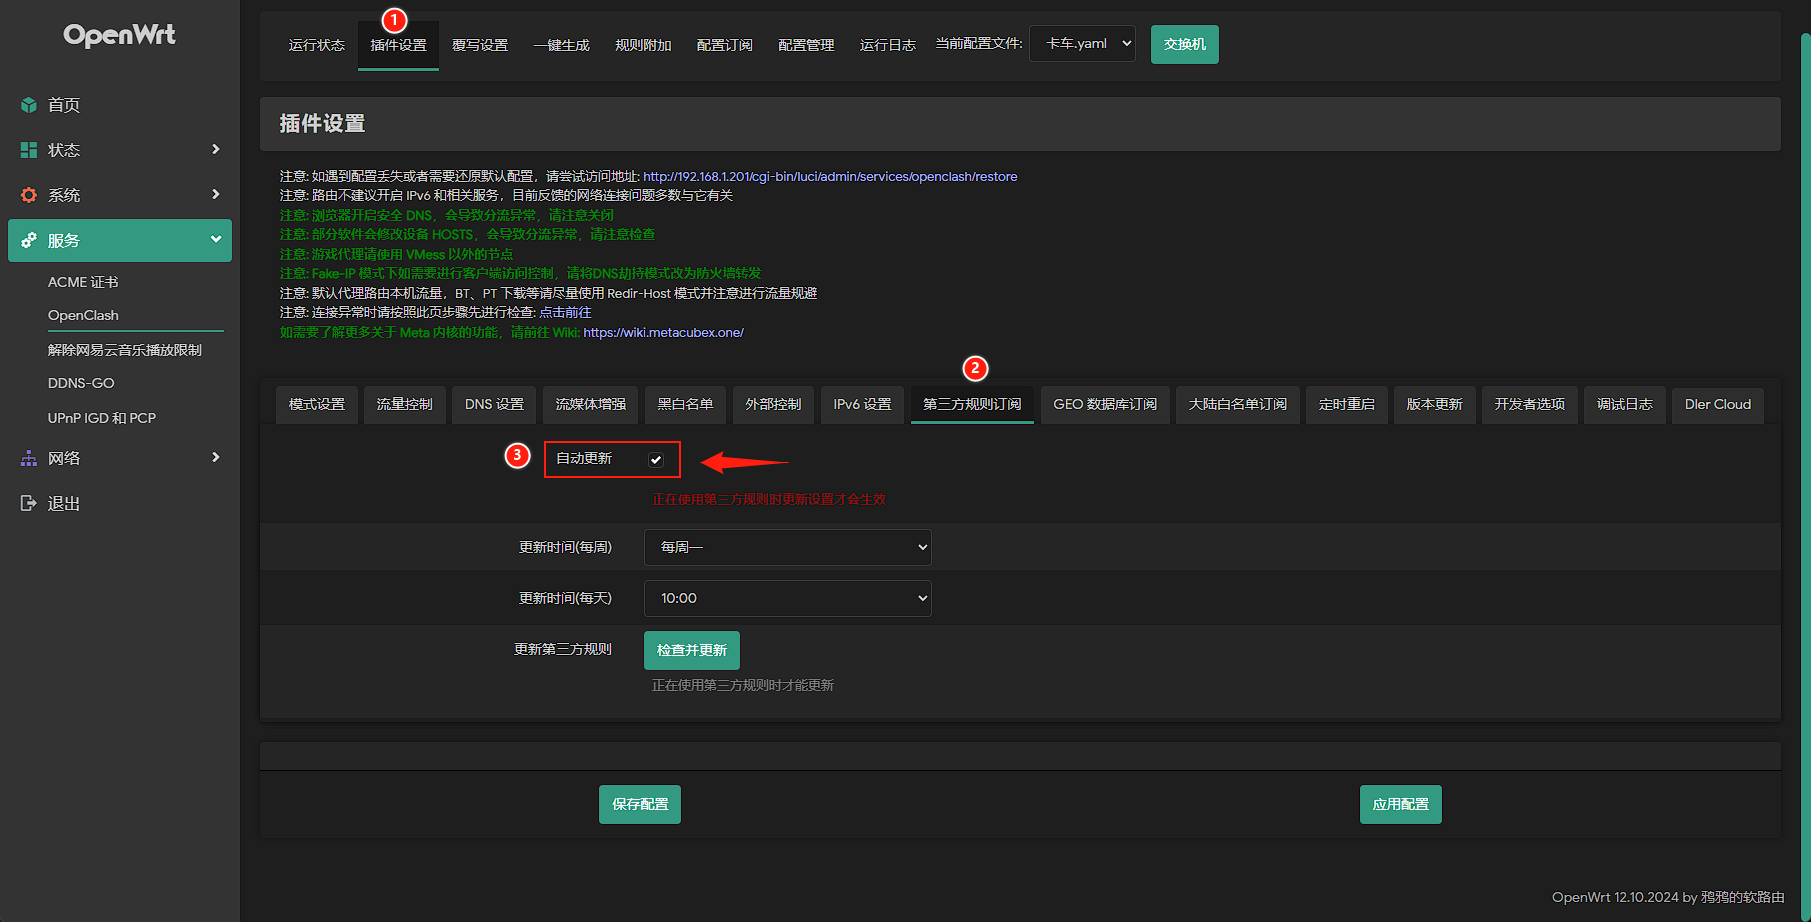1811x922 pixels.
Task: Open the 第三方规则订阅 sub-tab
Action: 972,404
